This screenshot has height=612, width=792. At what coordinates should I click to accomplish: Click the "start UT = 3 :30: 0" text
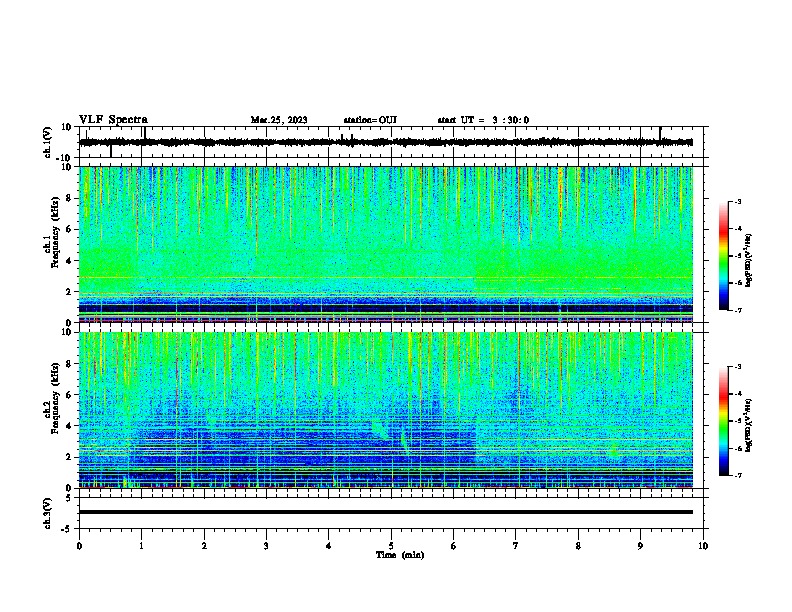coord(483,120)
